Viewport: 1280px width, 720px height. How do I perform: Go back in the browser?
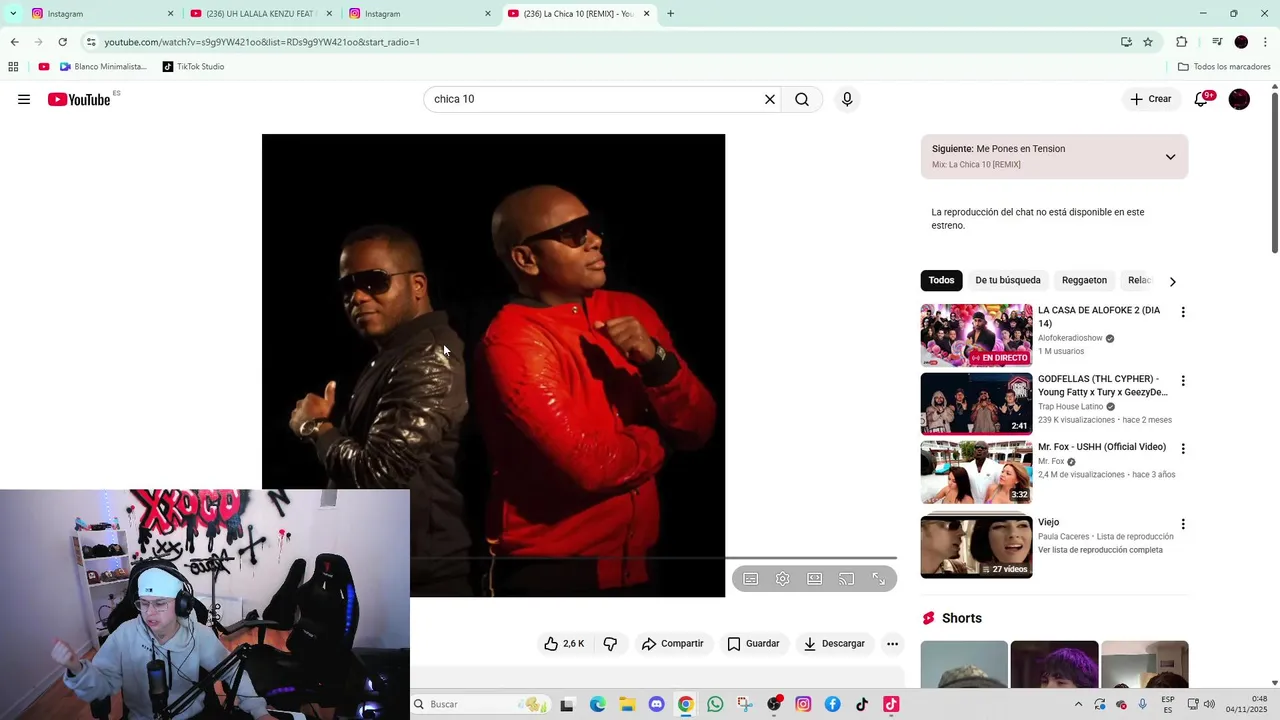(x=14, y=42)
